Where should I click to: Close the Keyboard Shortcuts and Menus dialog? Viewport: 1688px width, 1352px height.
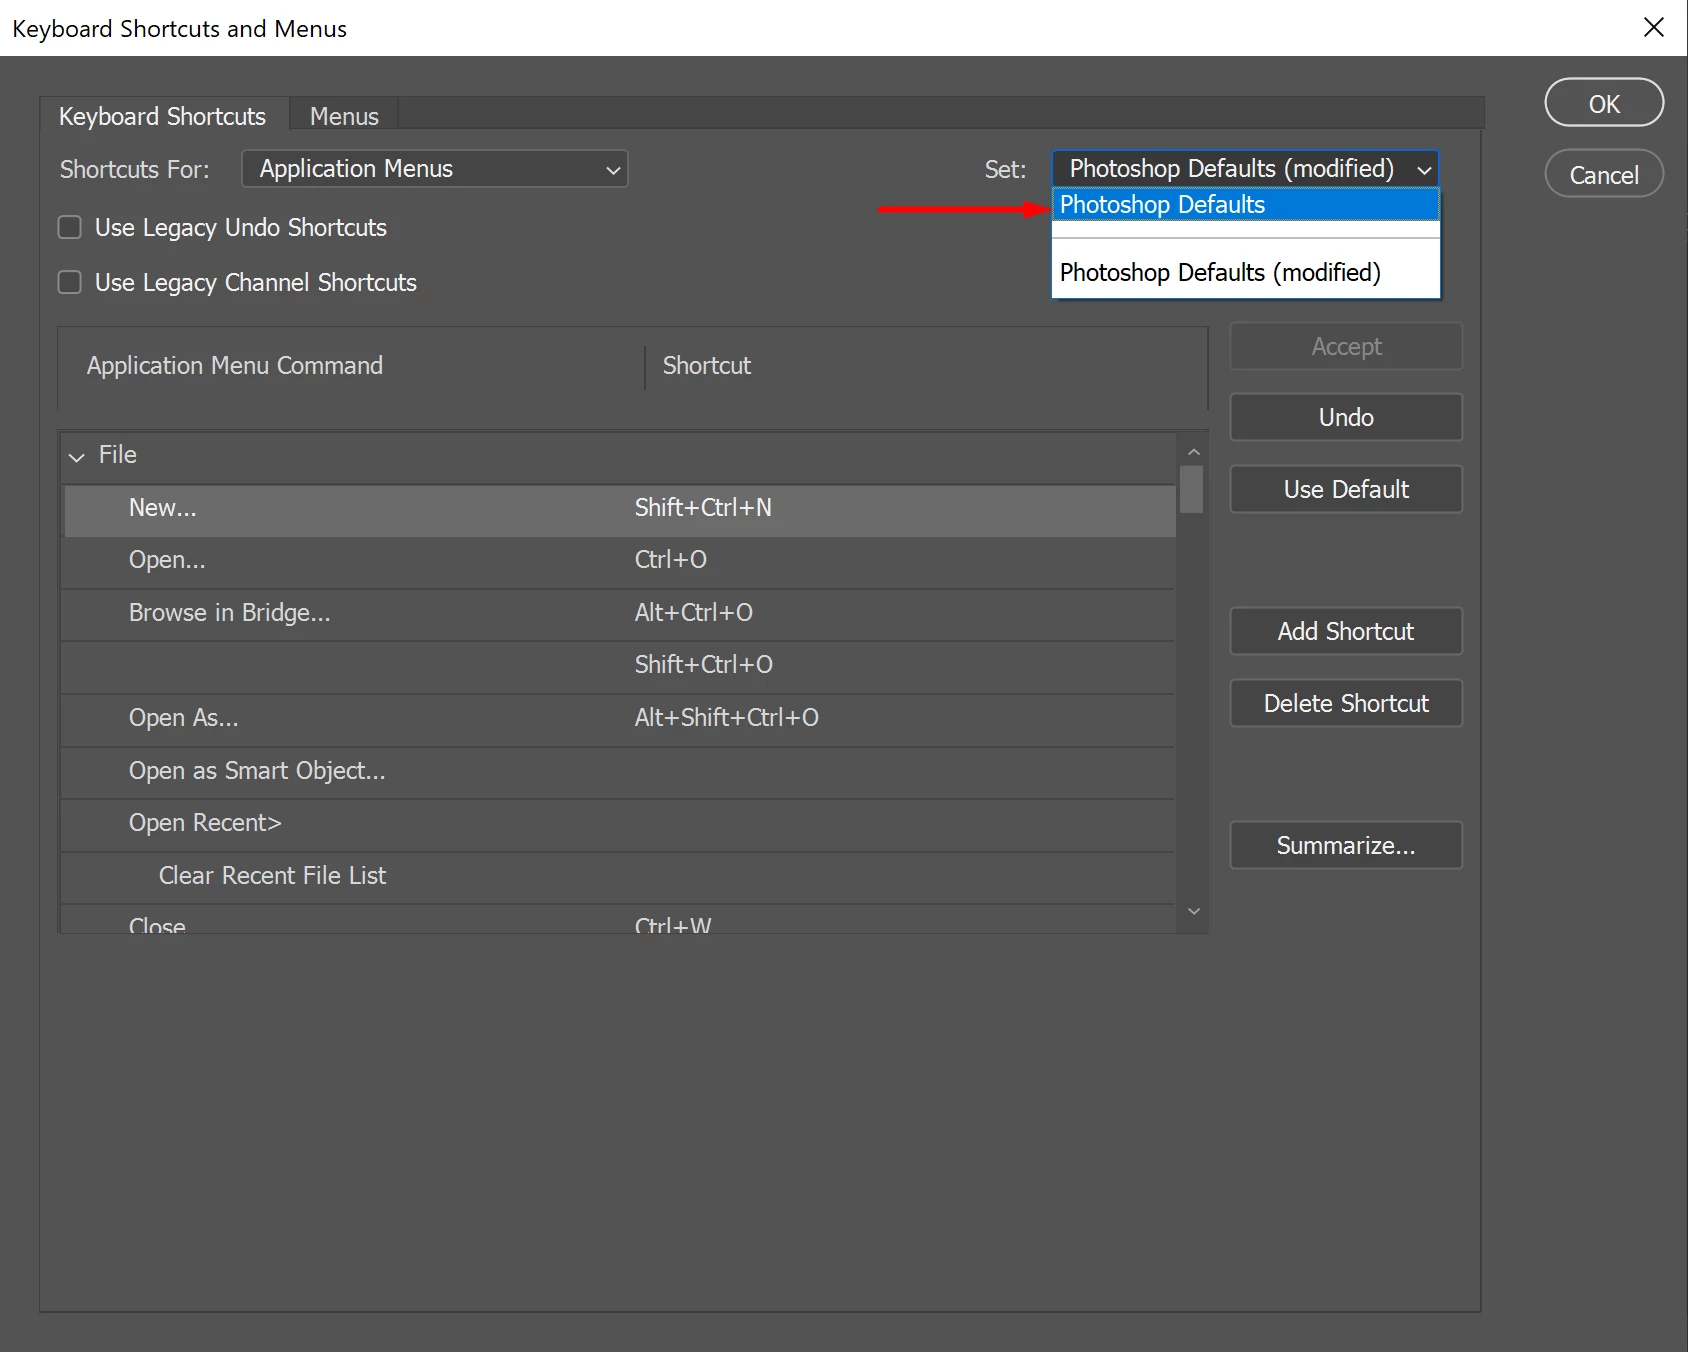coord(1654,27)
